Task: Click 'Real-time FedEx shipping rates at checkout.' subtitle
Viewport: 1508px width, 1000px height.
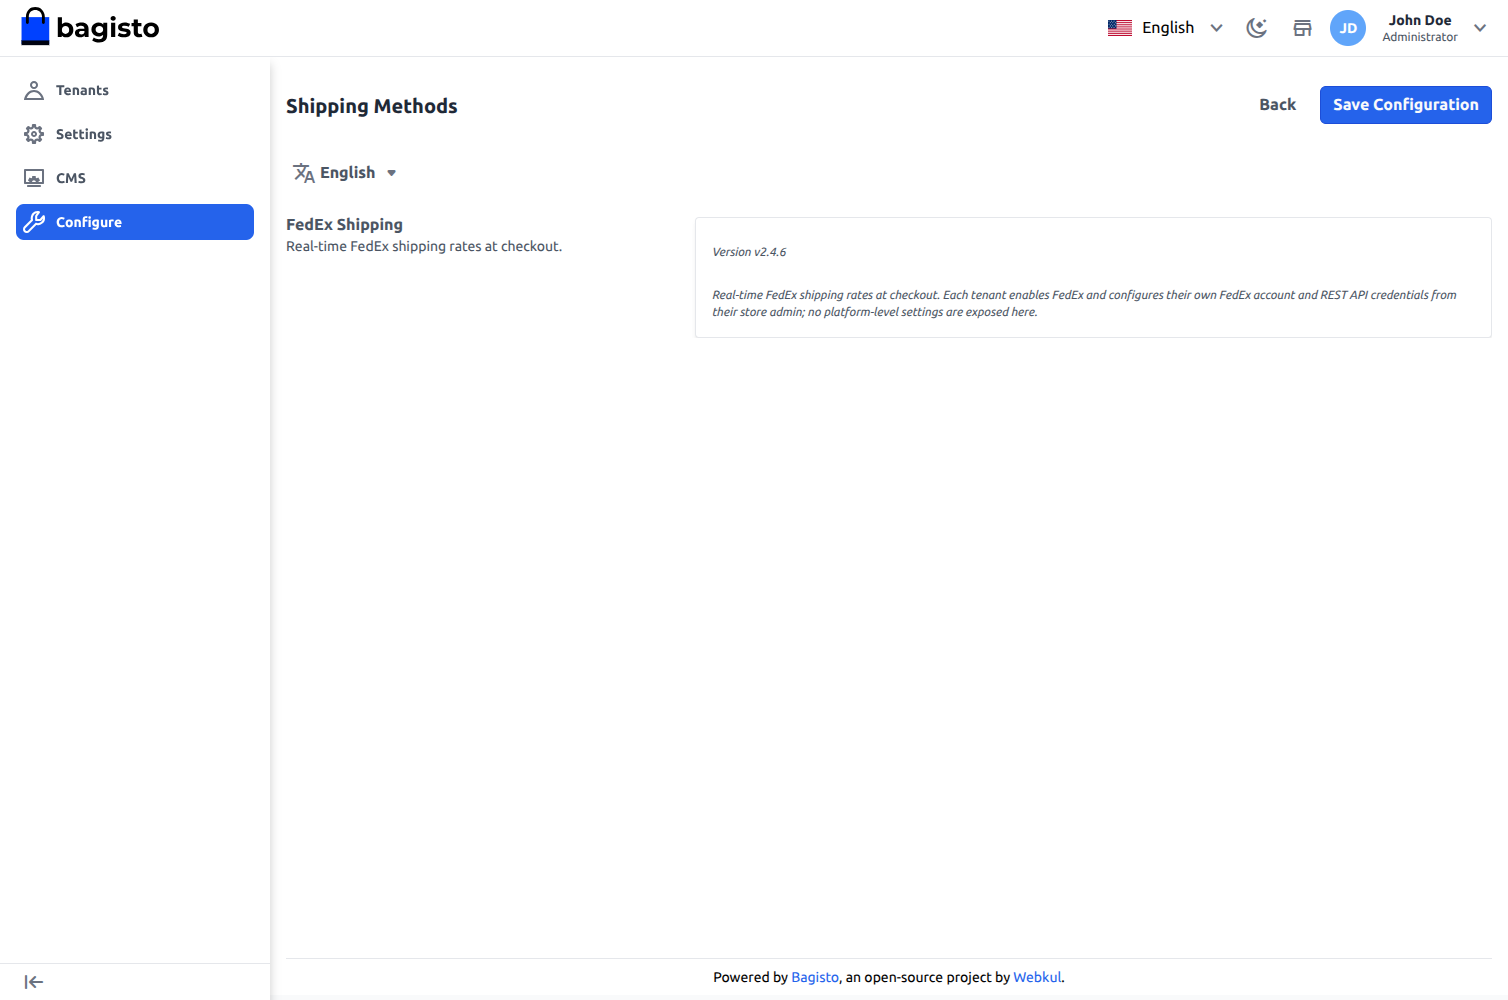Action: [x=424, y=246]
